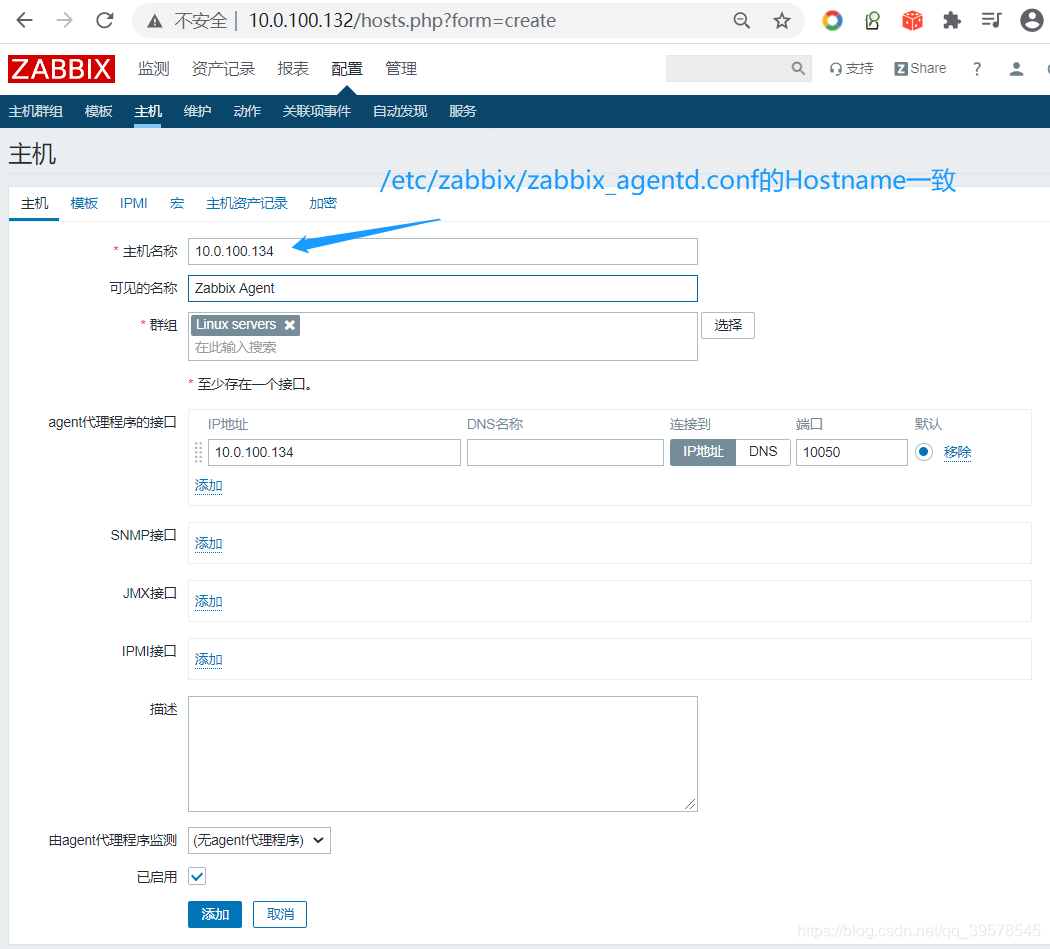Click the 可见的名称 input field
This screenshot has height=949, width=1050.
443,288
